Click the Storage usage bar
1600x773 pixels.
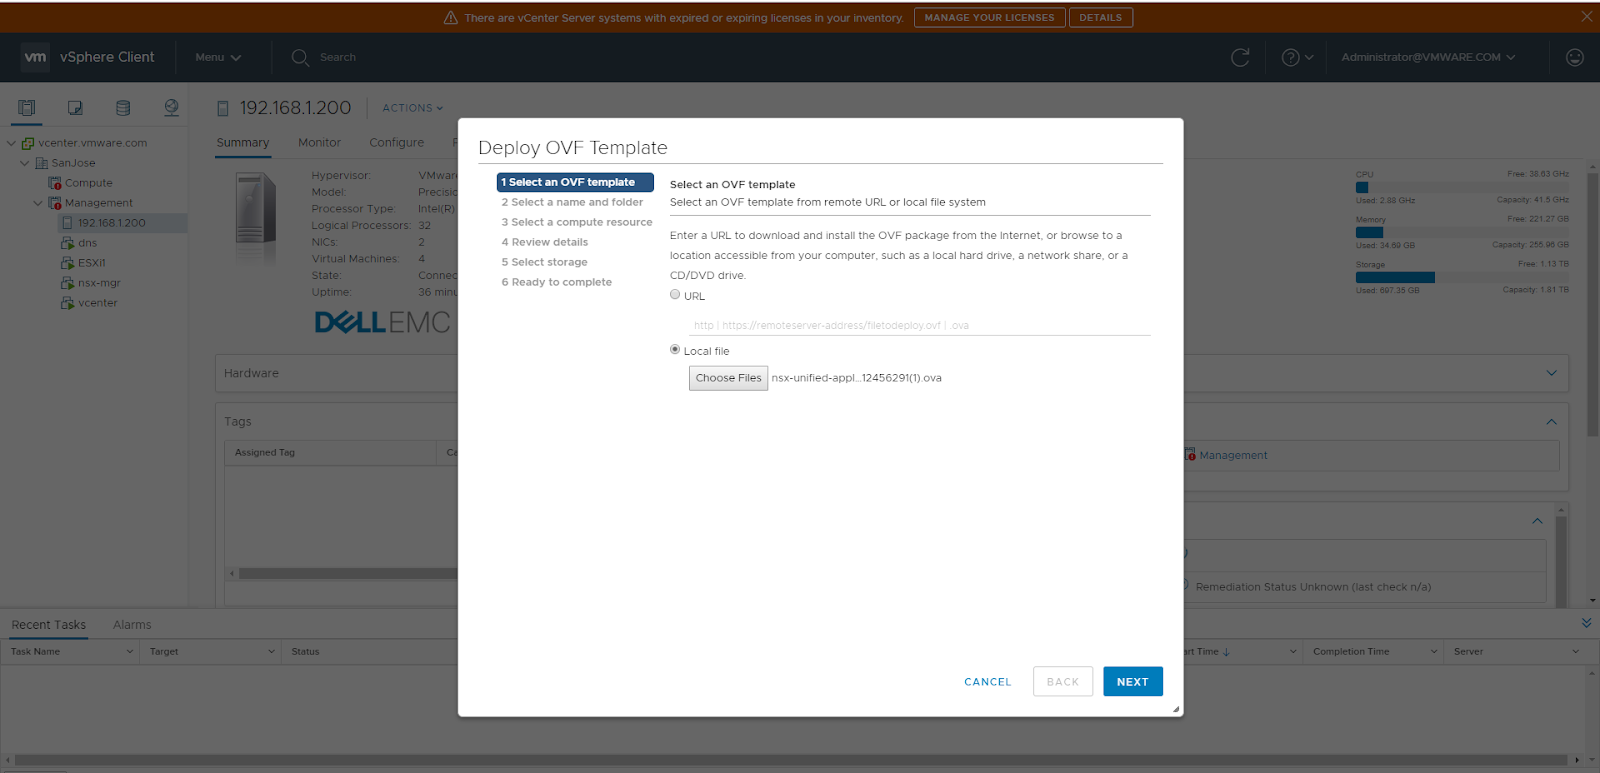point(1462,277)
